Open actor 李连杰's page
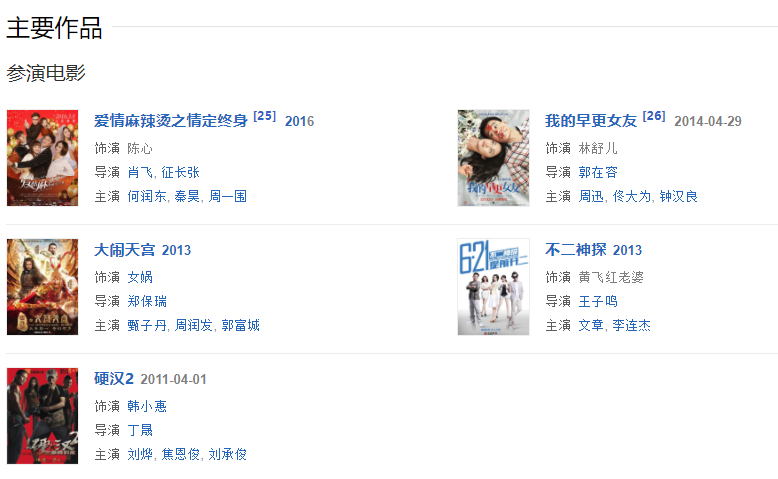This screenshot has height=479, width=778. tap(631, 326)
